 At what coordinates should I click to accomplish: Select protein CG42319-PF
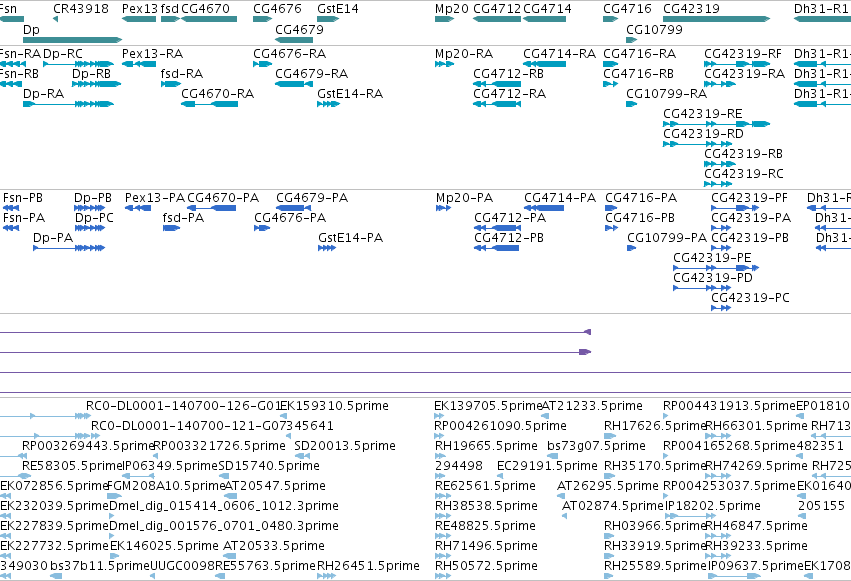click(x=750, y=198)
